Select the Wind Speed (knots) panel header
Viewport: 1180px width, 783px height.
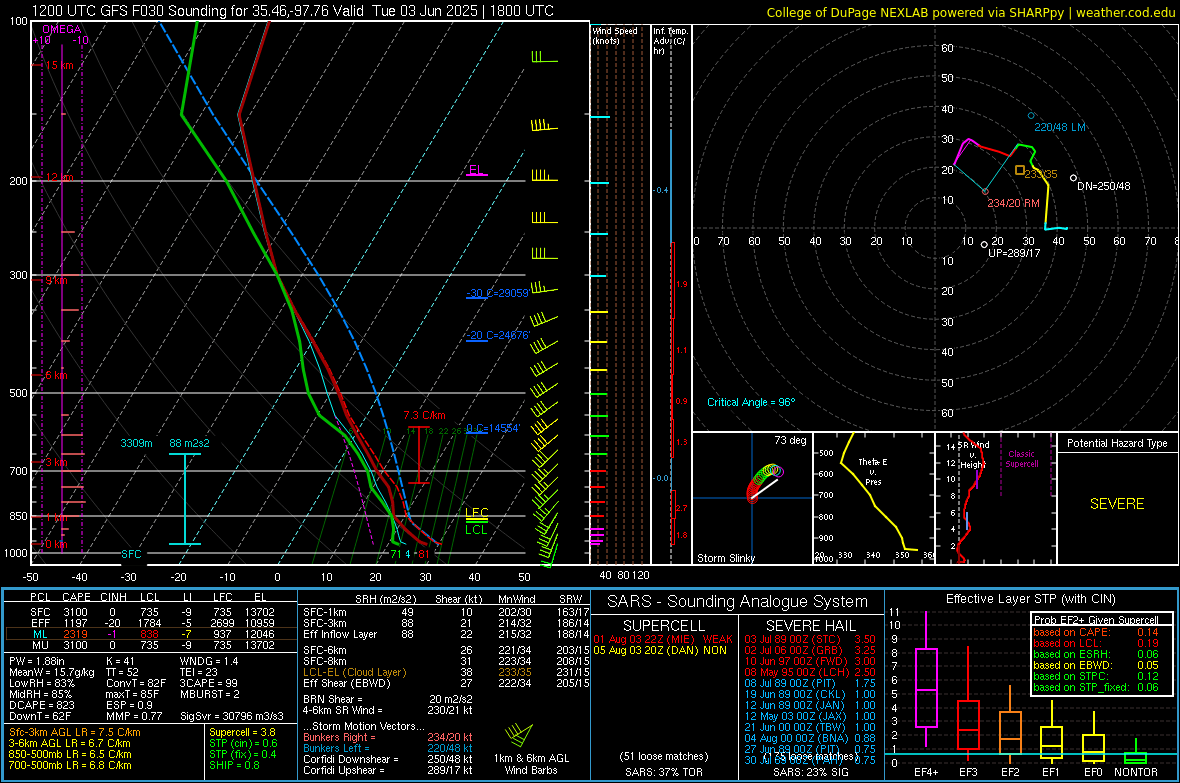click(615, 35)
